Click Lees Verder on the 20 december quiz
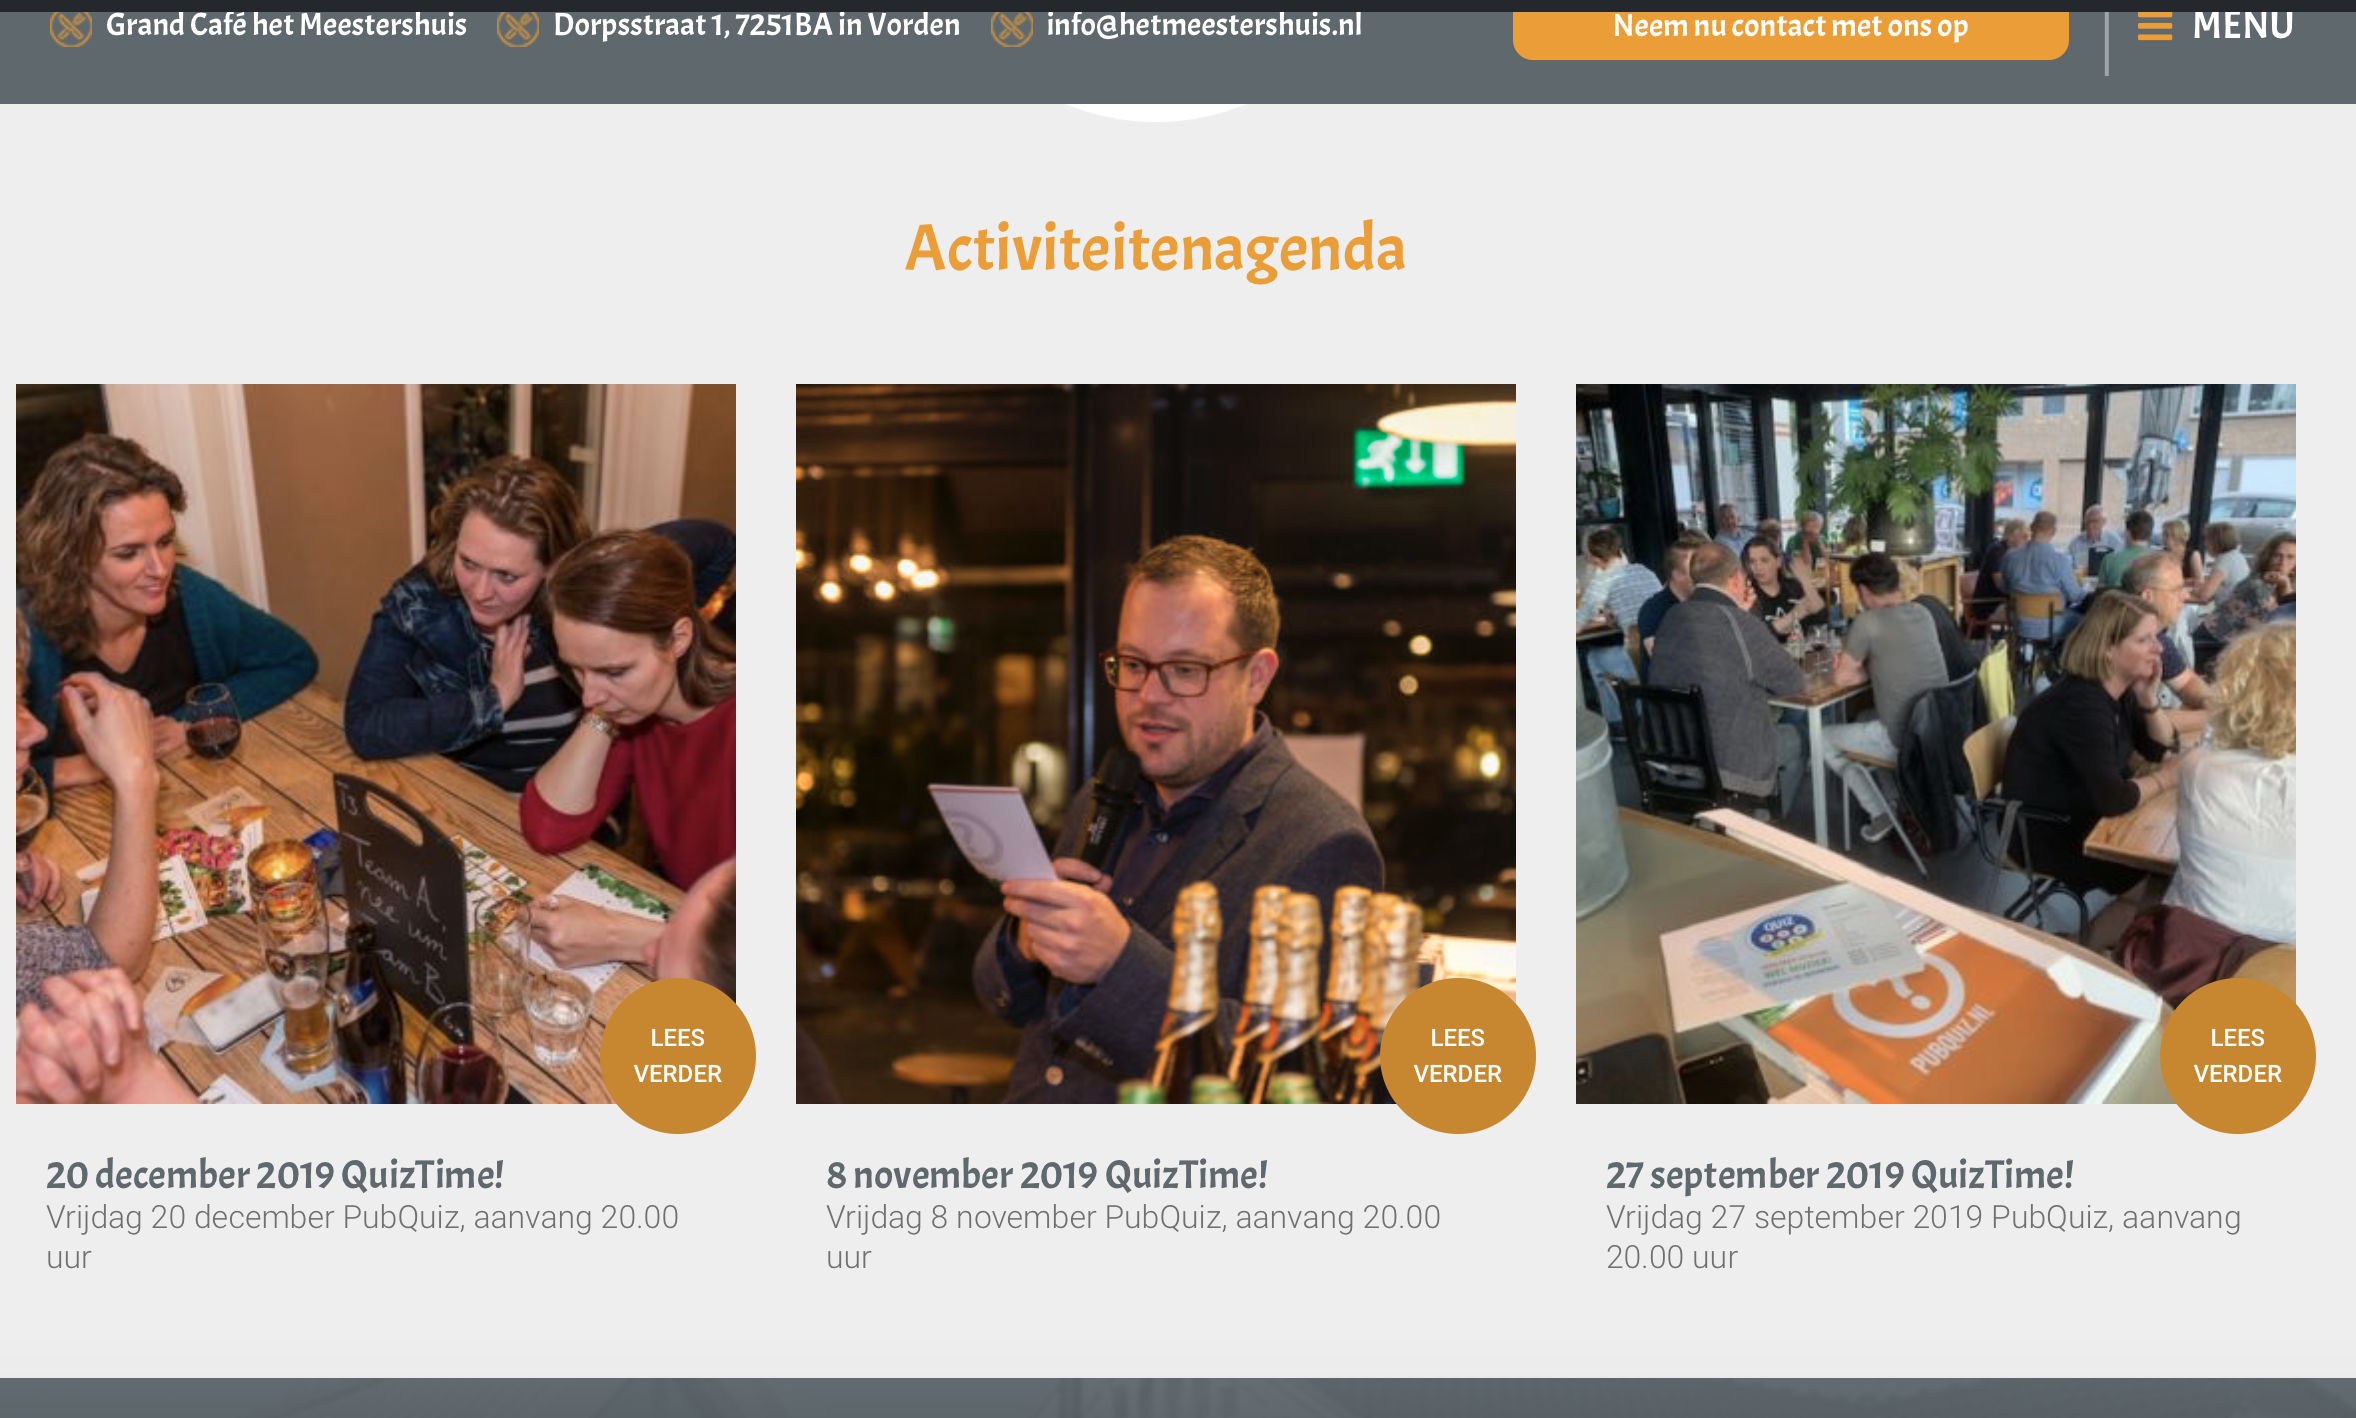Screen dimensions: 2356x1418 pyautogui.click(x=678, y=1056)
